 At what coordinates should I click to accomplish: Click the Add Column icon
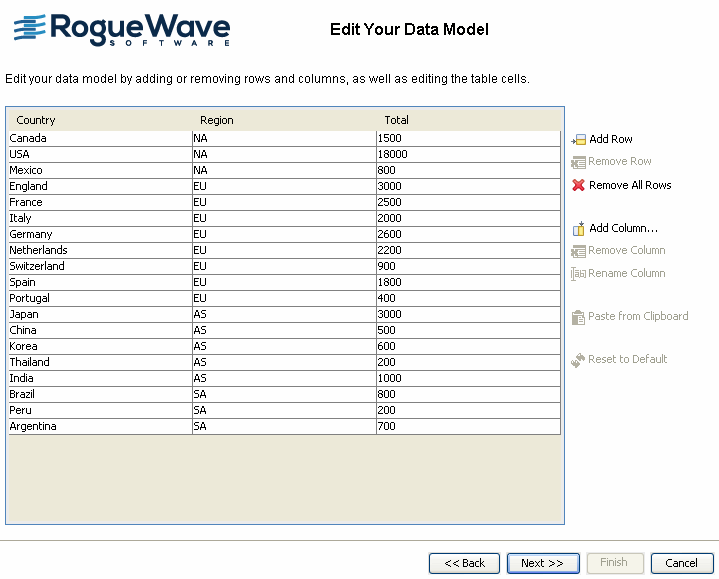pos(578,229)
